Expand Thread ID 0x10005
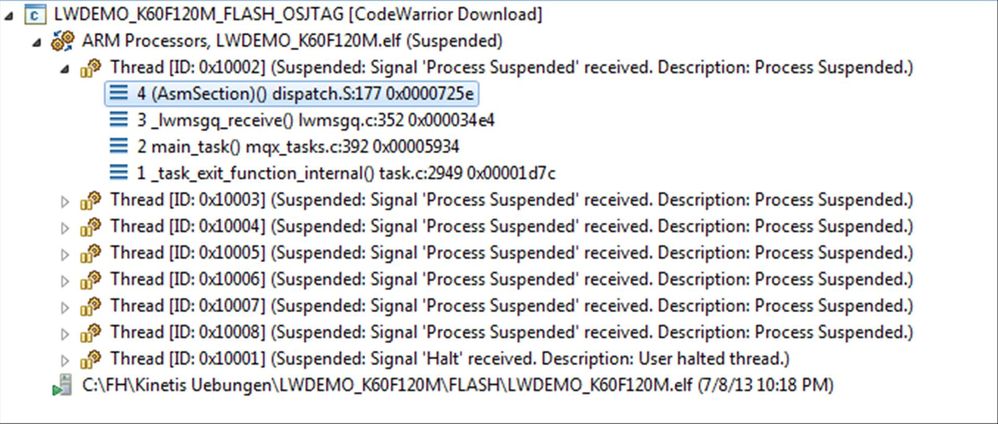The width and height of the screenshot is (998, 424). [66, 253]
